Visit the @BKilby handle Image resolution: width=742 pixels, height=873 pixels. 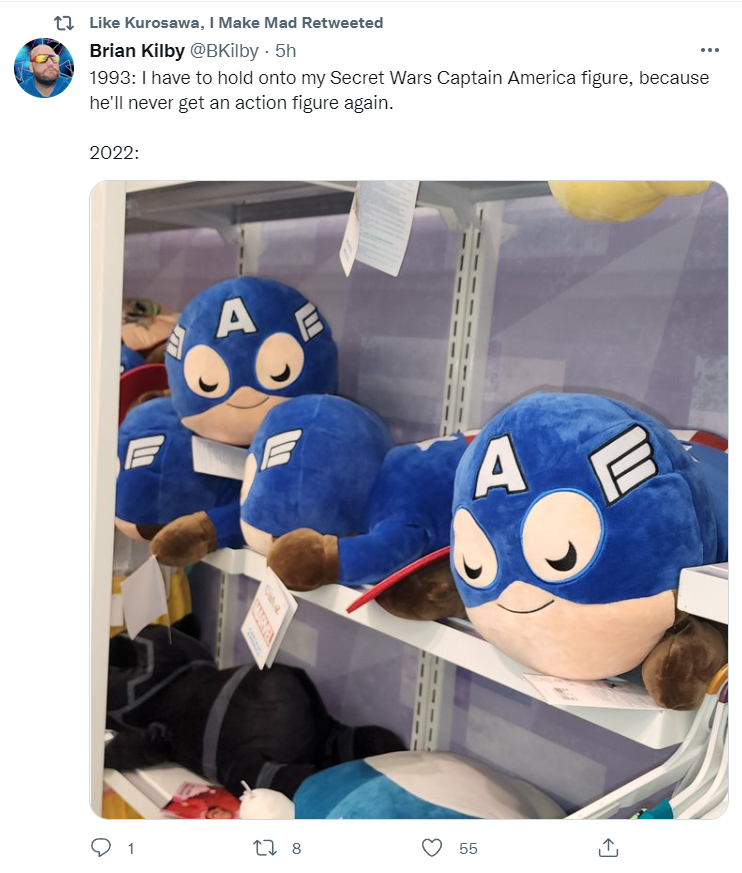coord(224,51)
